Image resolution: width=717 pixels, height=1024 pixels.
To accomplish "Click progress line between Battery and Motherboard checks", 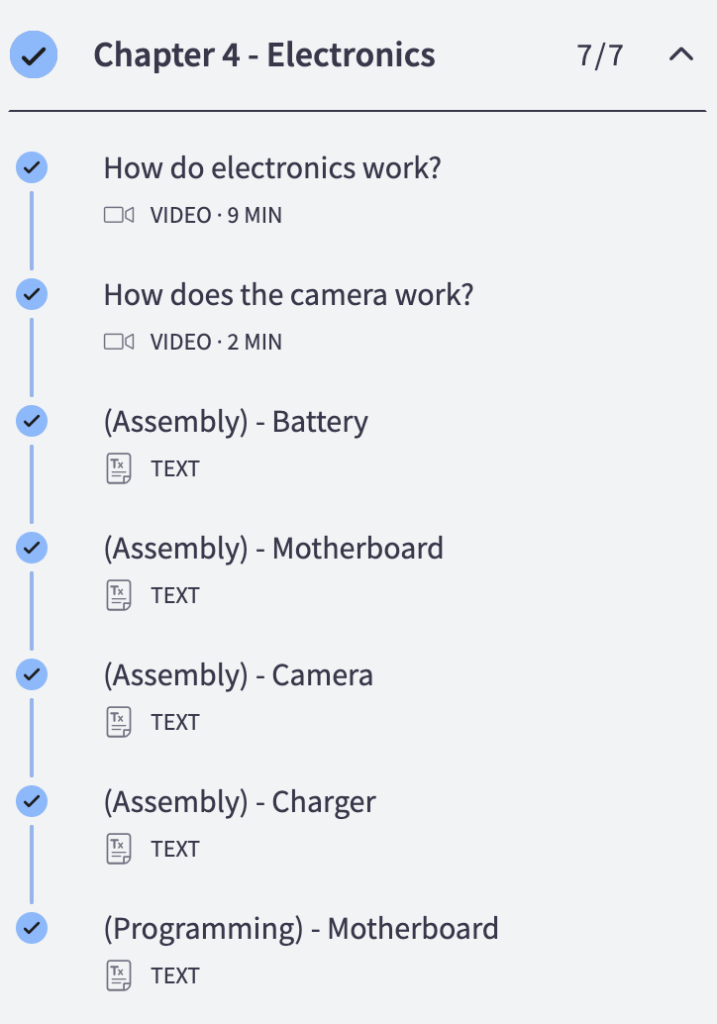I will pos(31,485).
